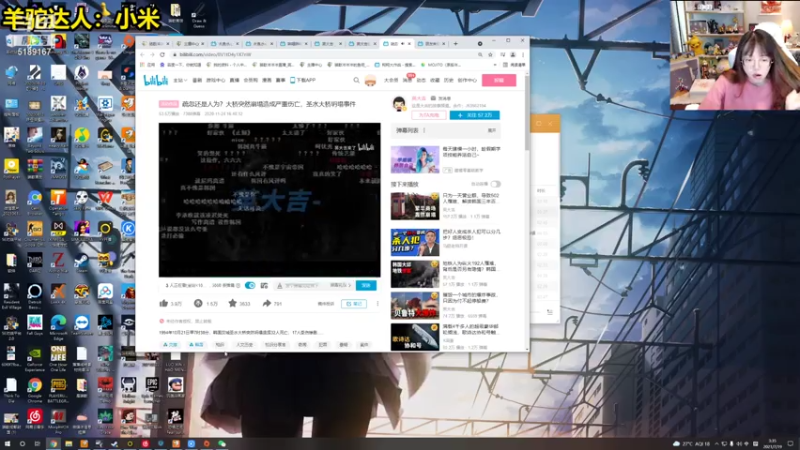The height and width of the screenshot is (450, 800).
Task: Launch QQ Music from the desktop
Action: coord(82,136)
